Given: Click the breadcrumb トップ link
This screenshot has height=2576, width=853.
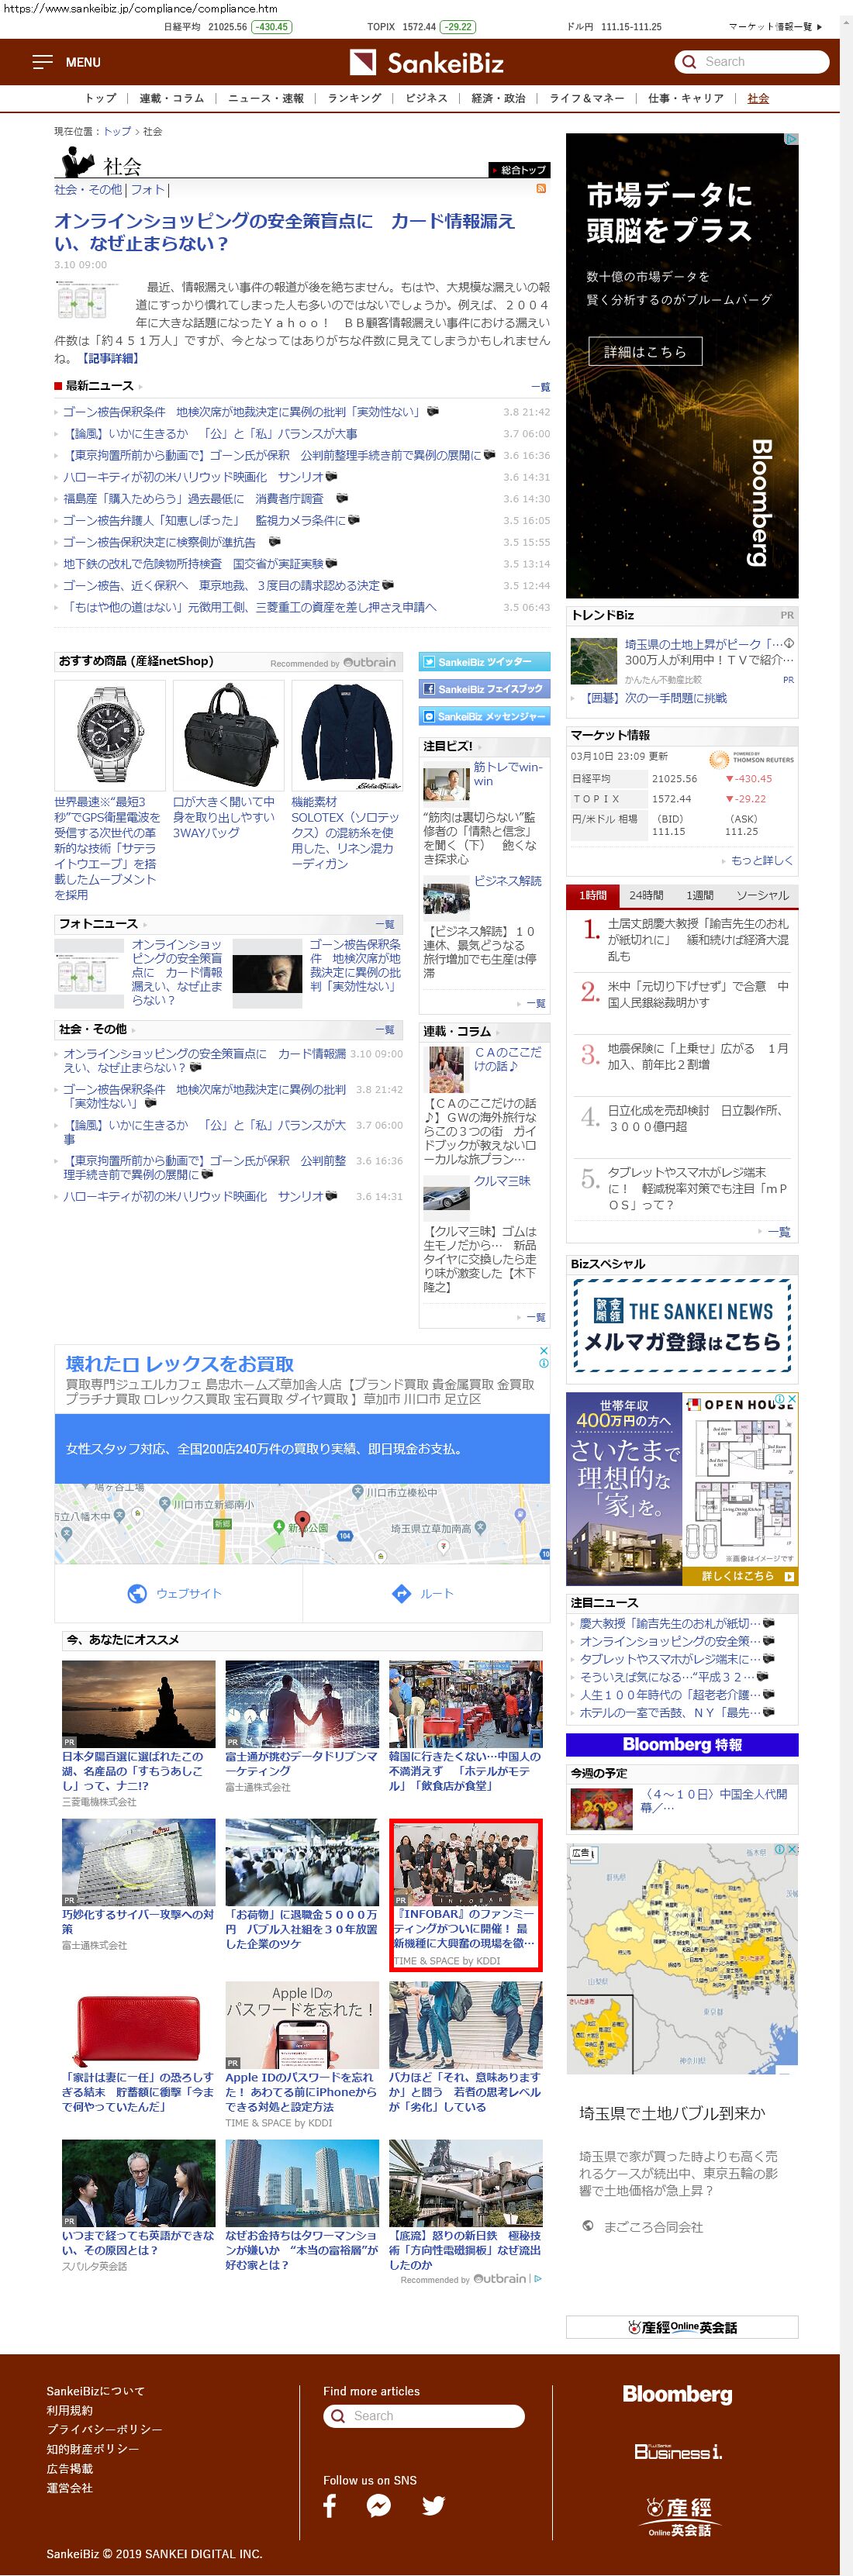Looking at the screenshot, I should [x=117, y=131].
